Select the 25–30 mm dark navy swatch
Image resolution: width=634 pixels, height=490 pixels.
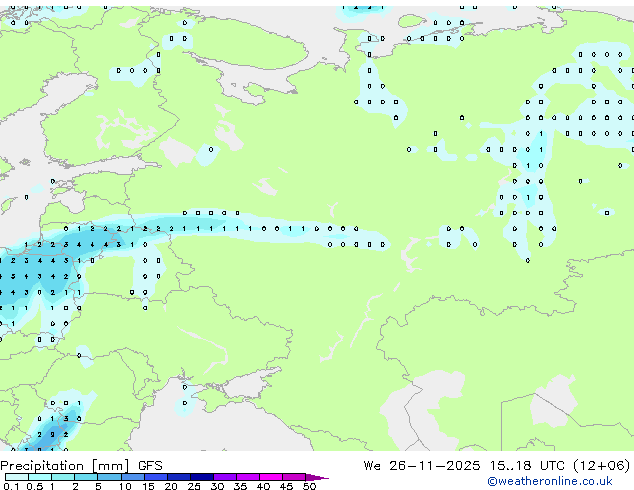201,477
